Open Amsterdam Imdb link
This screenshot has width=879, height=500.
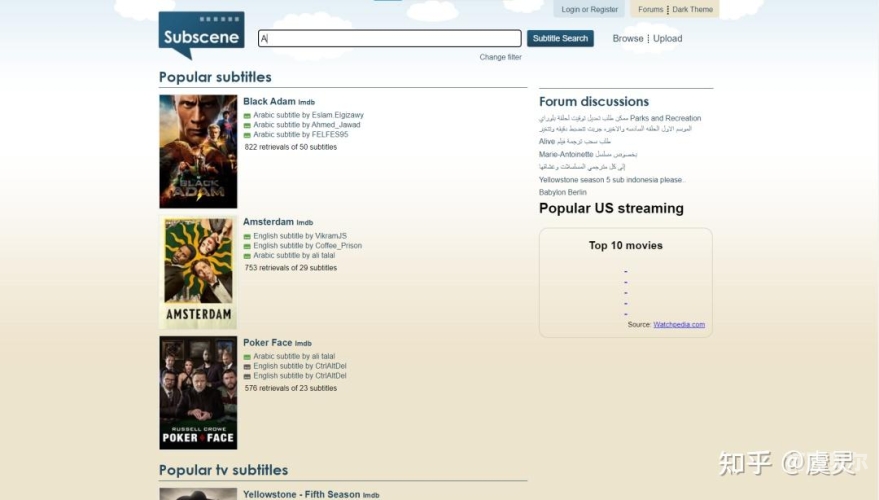(304, 223)
